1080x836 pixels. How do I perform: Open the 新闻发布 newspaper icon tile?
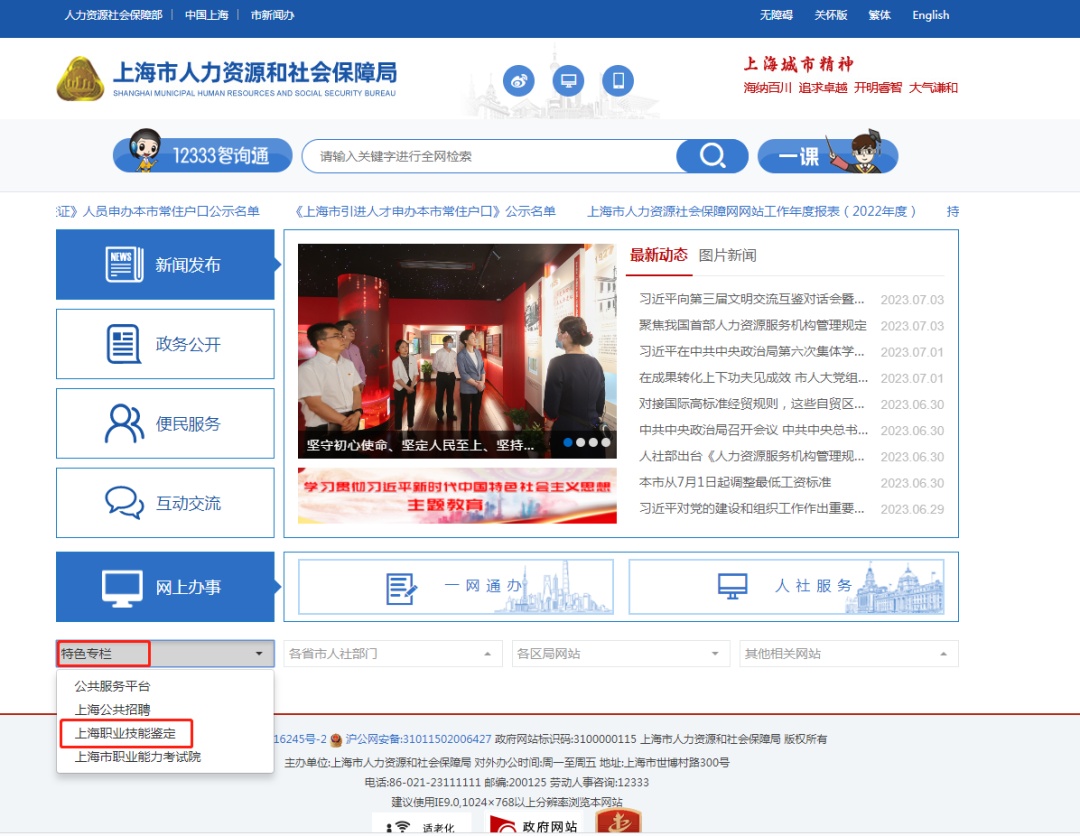[165, 265]
